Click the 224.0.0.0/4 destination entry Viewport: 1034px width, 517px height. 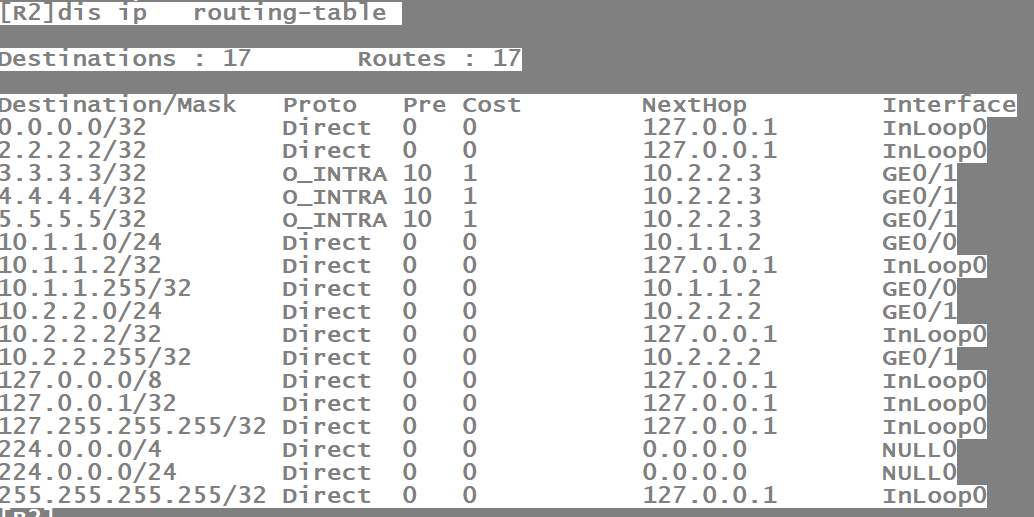coord(81,450)
